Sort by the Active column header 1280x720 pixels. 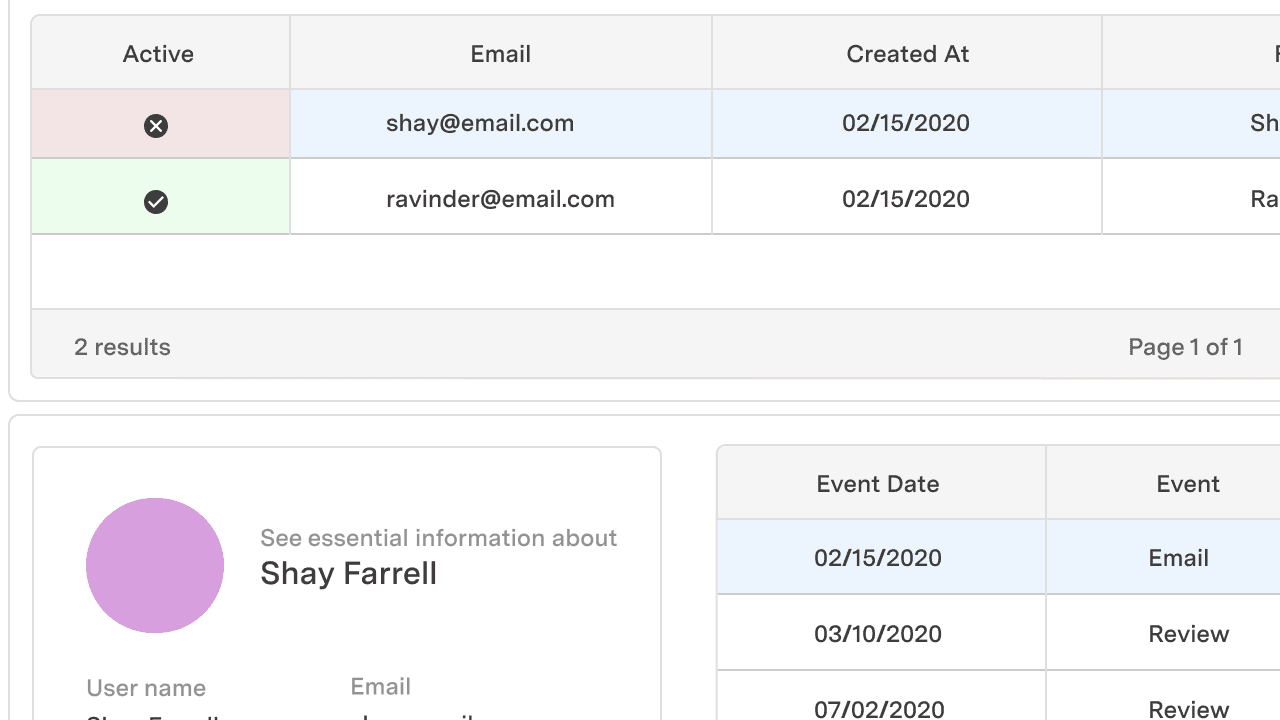click(x=160, y=54)
